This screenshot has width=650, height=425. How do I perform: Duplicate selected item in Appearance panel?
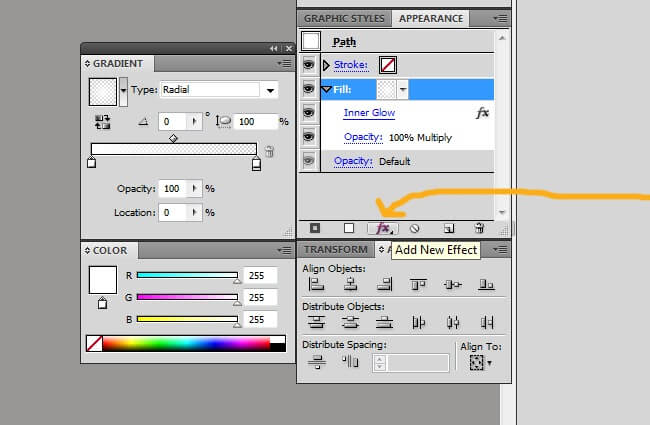click(449, 229)
